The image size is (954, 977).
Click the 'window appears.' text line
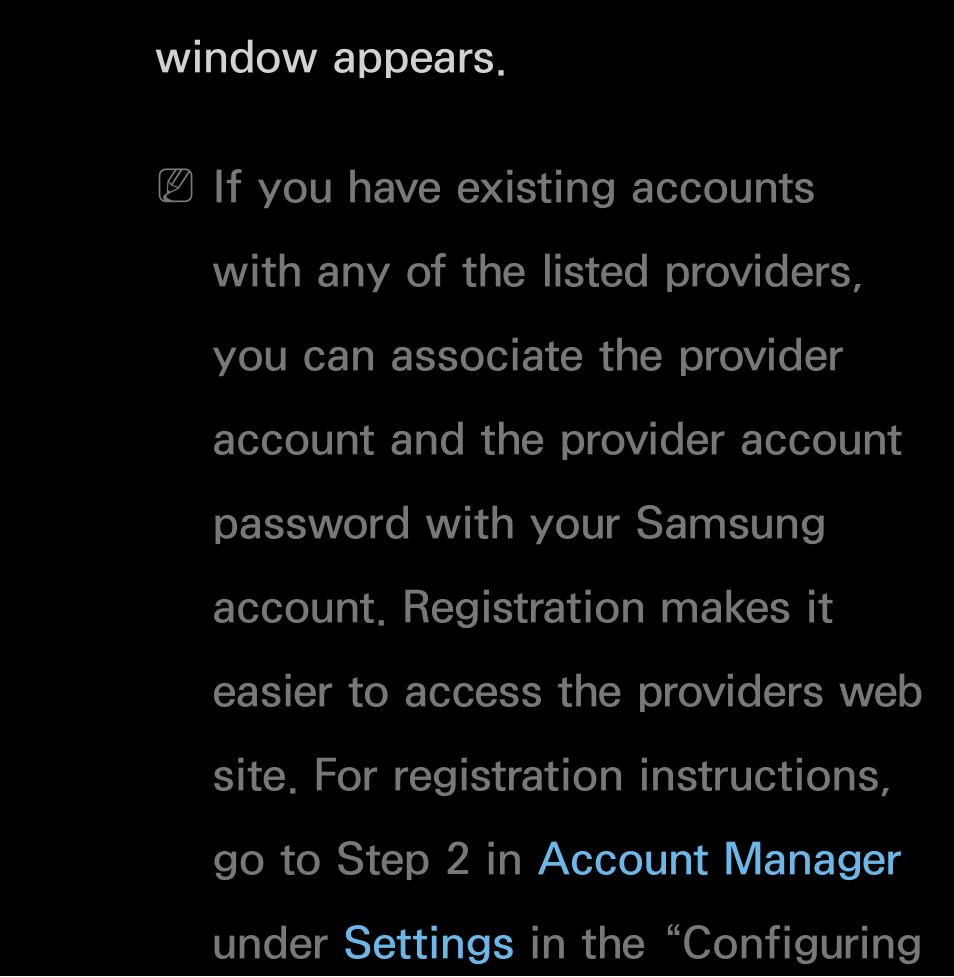click(x=330, y=59)
